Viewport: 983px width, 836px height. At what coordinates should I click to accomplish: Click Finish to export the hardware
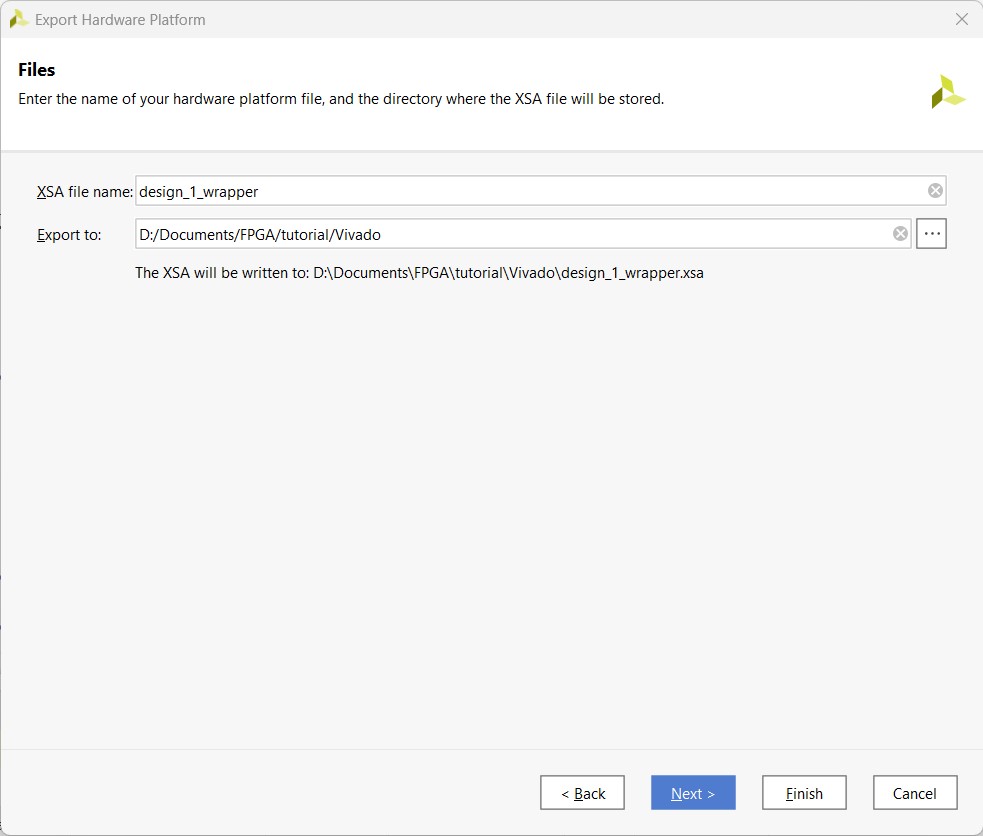tap(804, 793)
